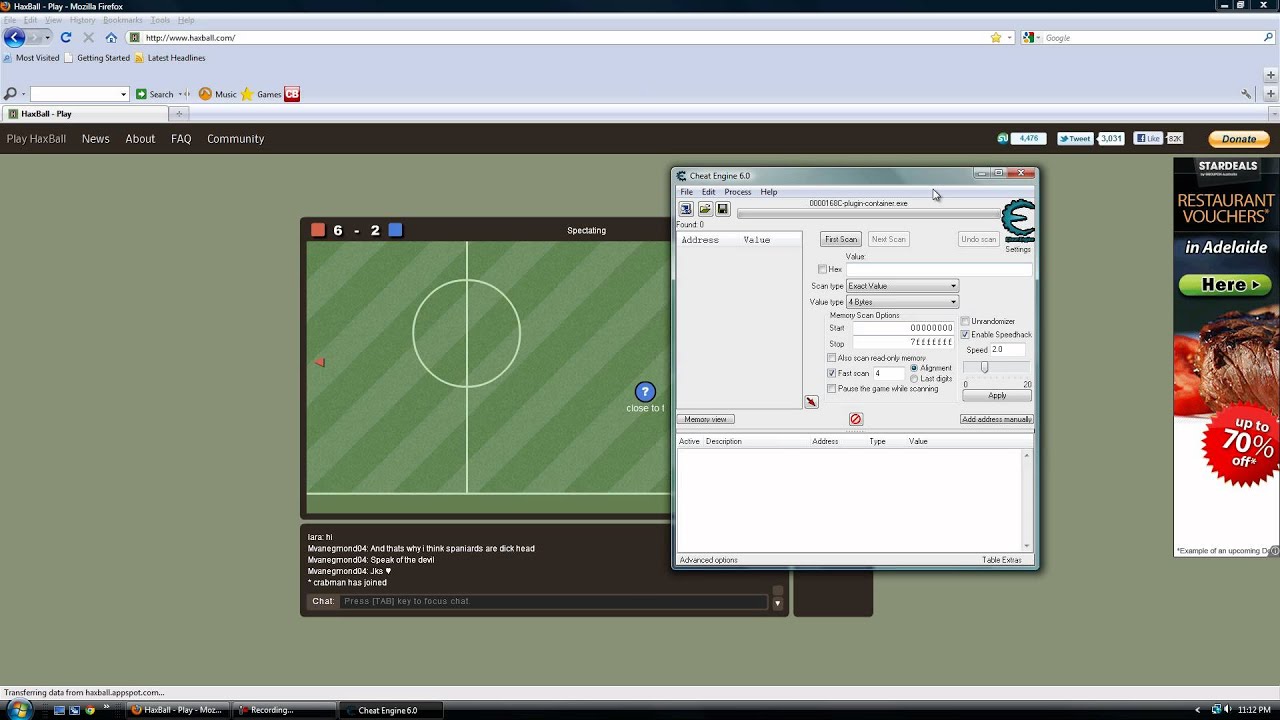1280x720 pixels.
Task: Click the yellow star Games icon
Action: [247, 94]
